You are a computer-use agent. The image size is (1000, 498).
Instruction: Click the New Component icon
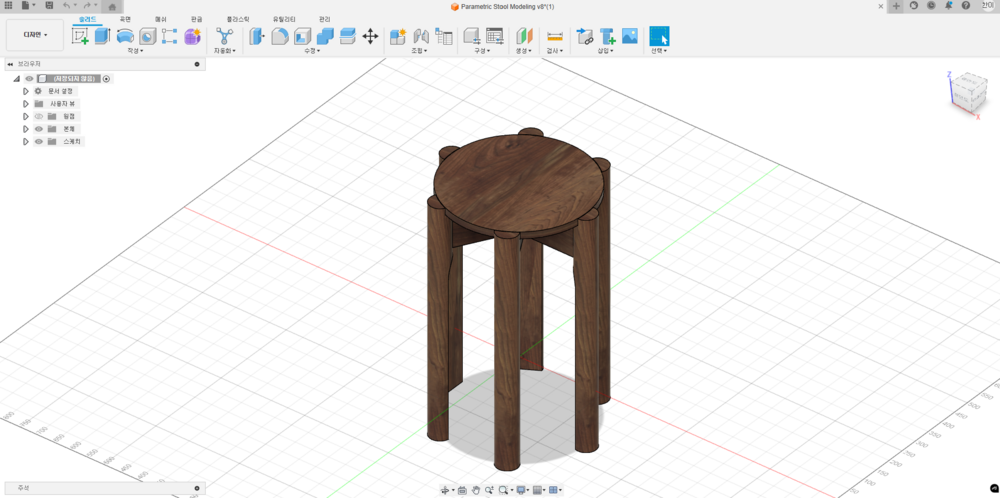click(x=398, y=36)
